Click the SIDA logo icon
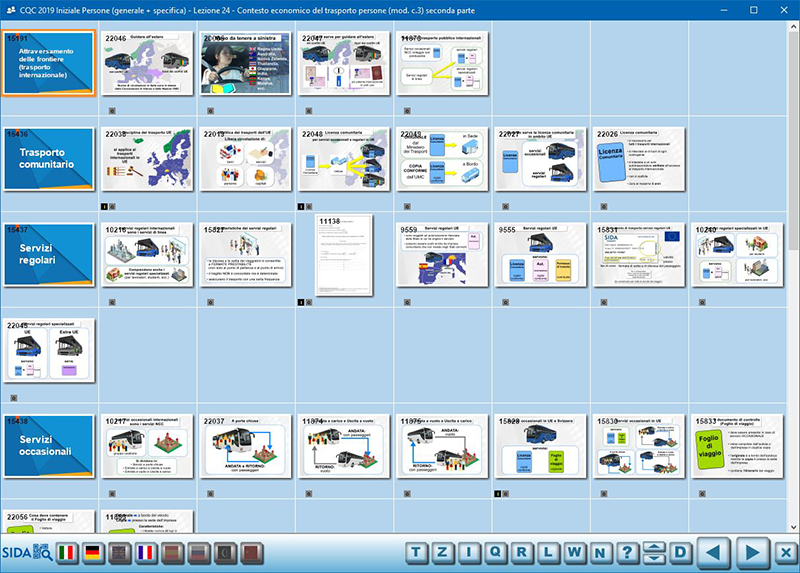Image resolution: width=800 pixels, height=573 pixels. pyautogui.click(x=27, y=552)
